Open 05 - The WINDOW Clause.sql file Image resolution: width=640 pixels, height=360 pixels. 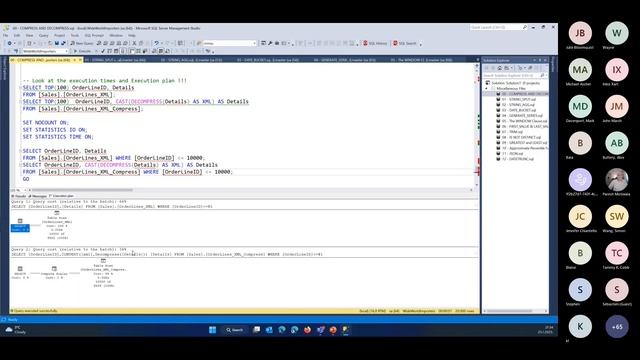pos(522,121)
